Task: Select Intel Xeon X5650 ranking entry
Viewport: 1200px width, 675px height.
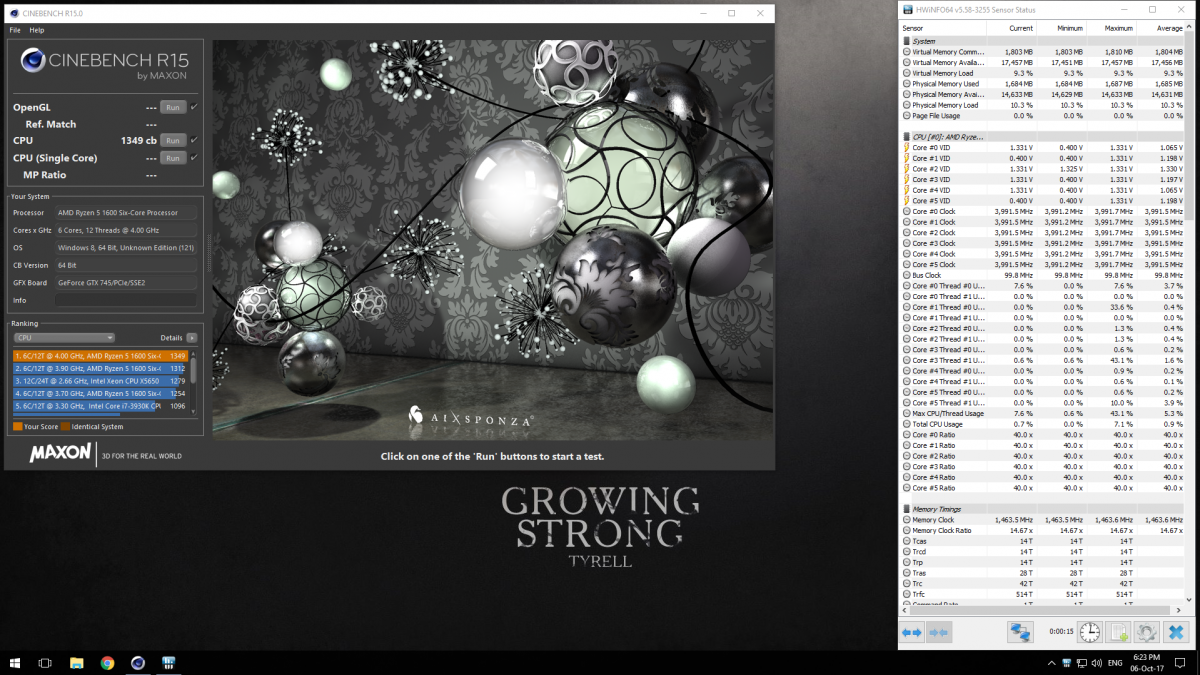Action: (x=100, y=381)
